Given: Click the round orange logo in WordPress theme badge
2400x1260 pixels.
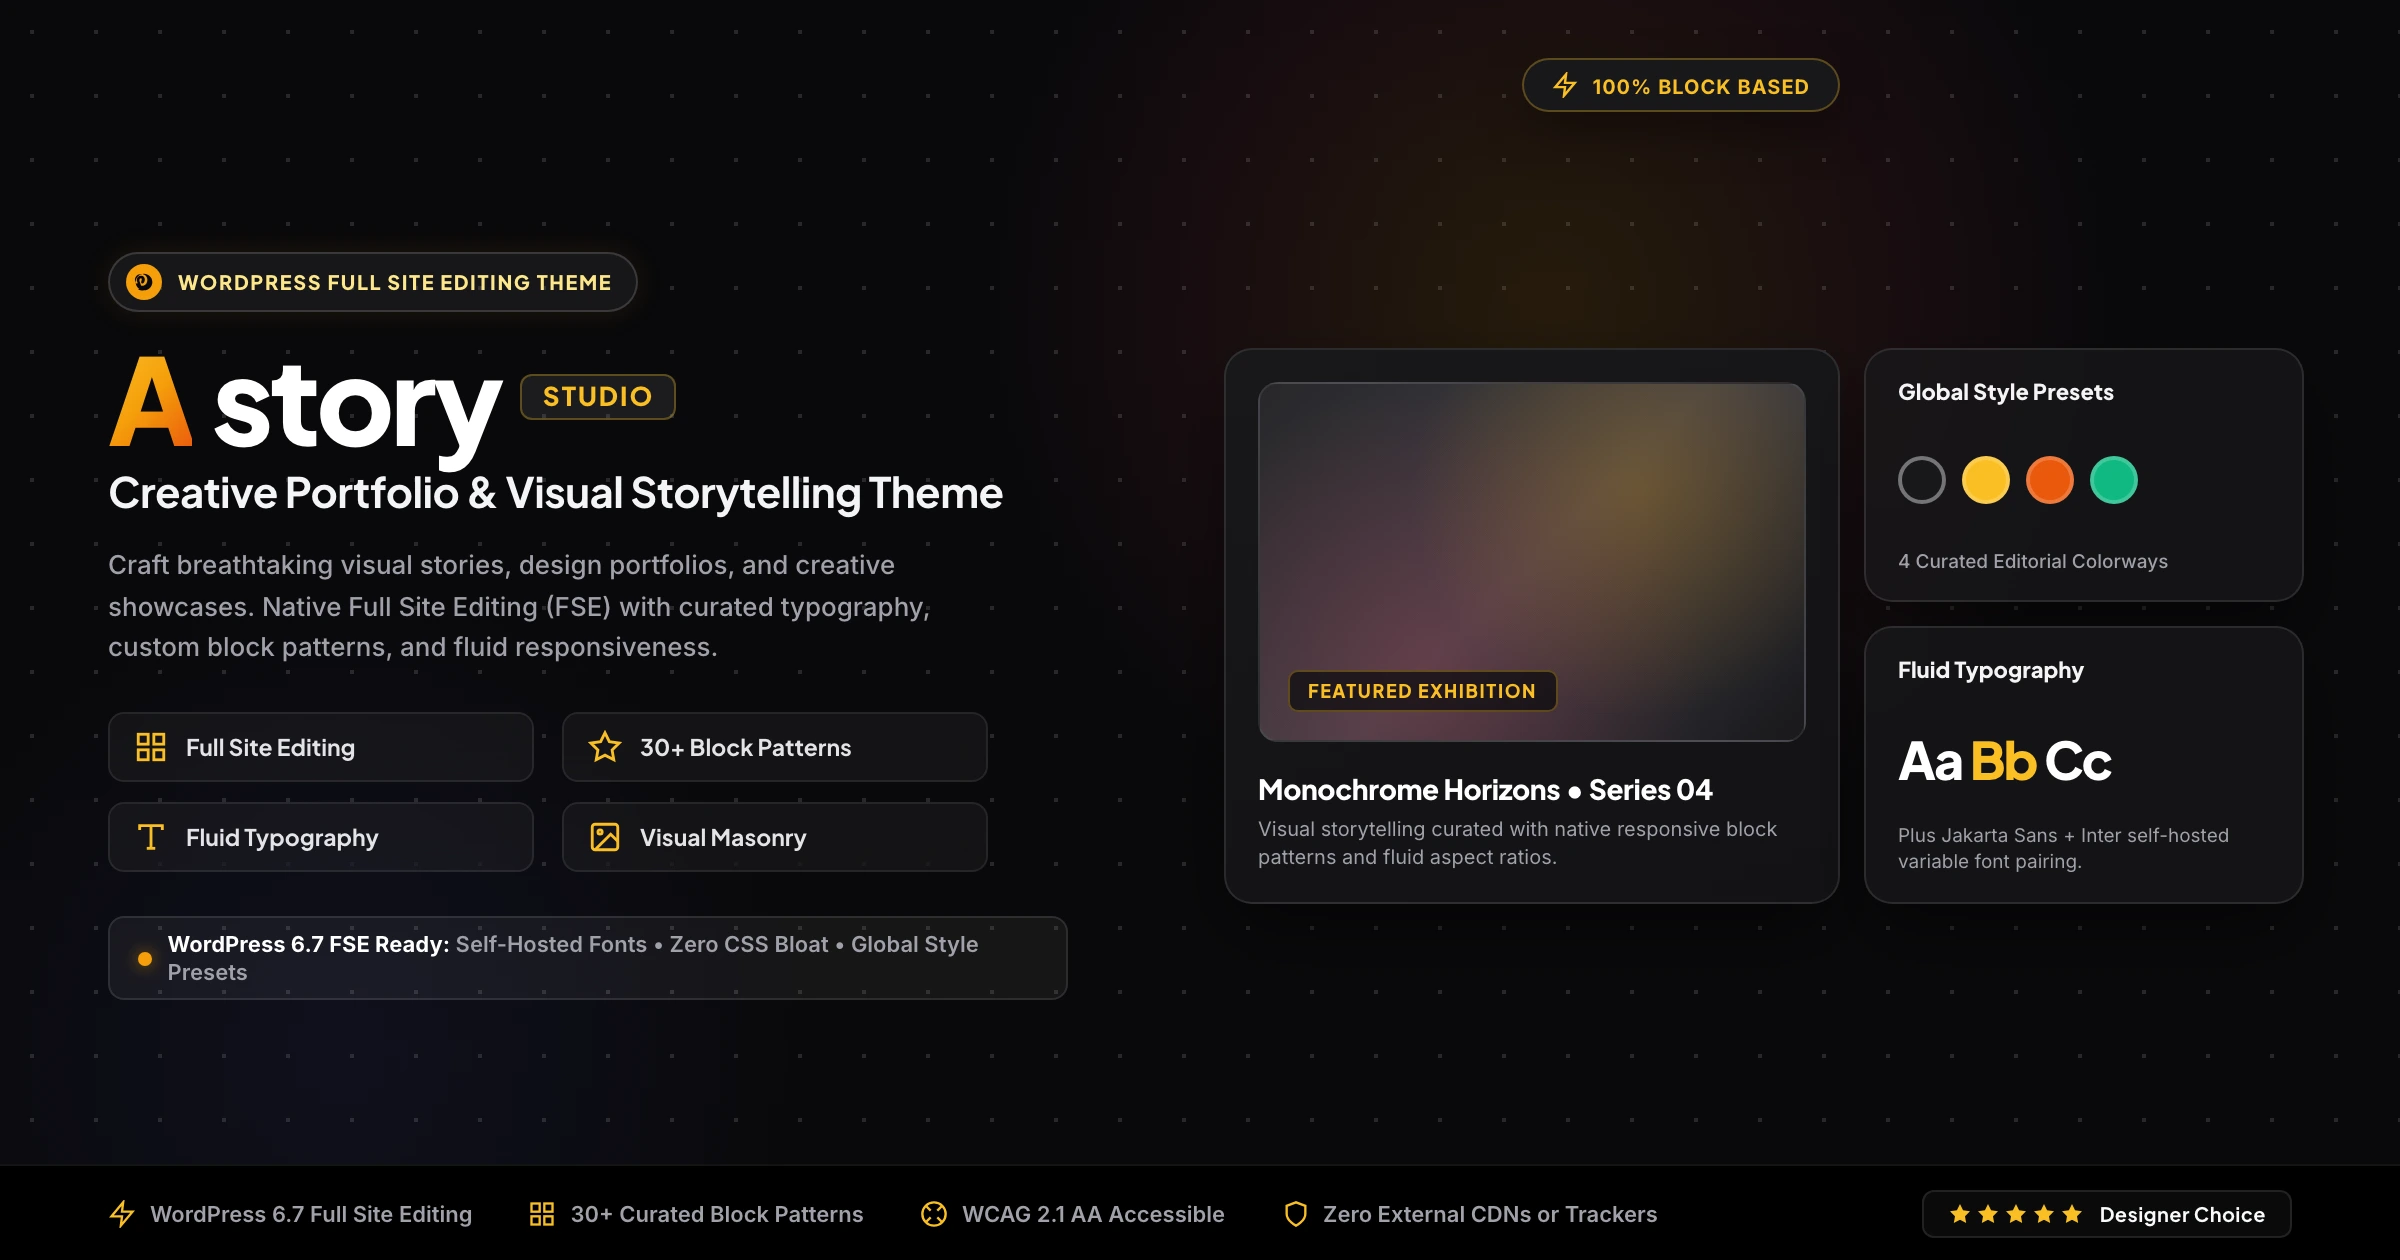Looking at the screenshot, I should tap(144, 282).
